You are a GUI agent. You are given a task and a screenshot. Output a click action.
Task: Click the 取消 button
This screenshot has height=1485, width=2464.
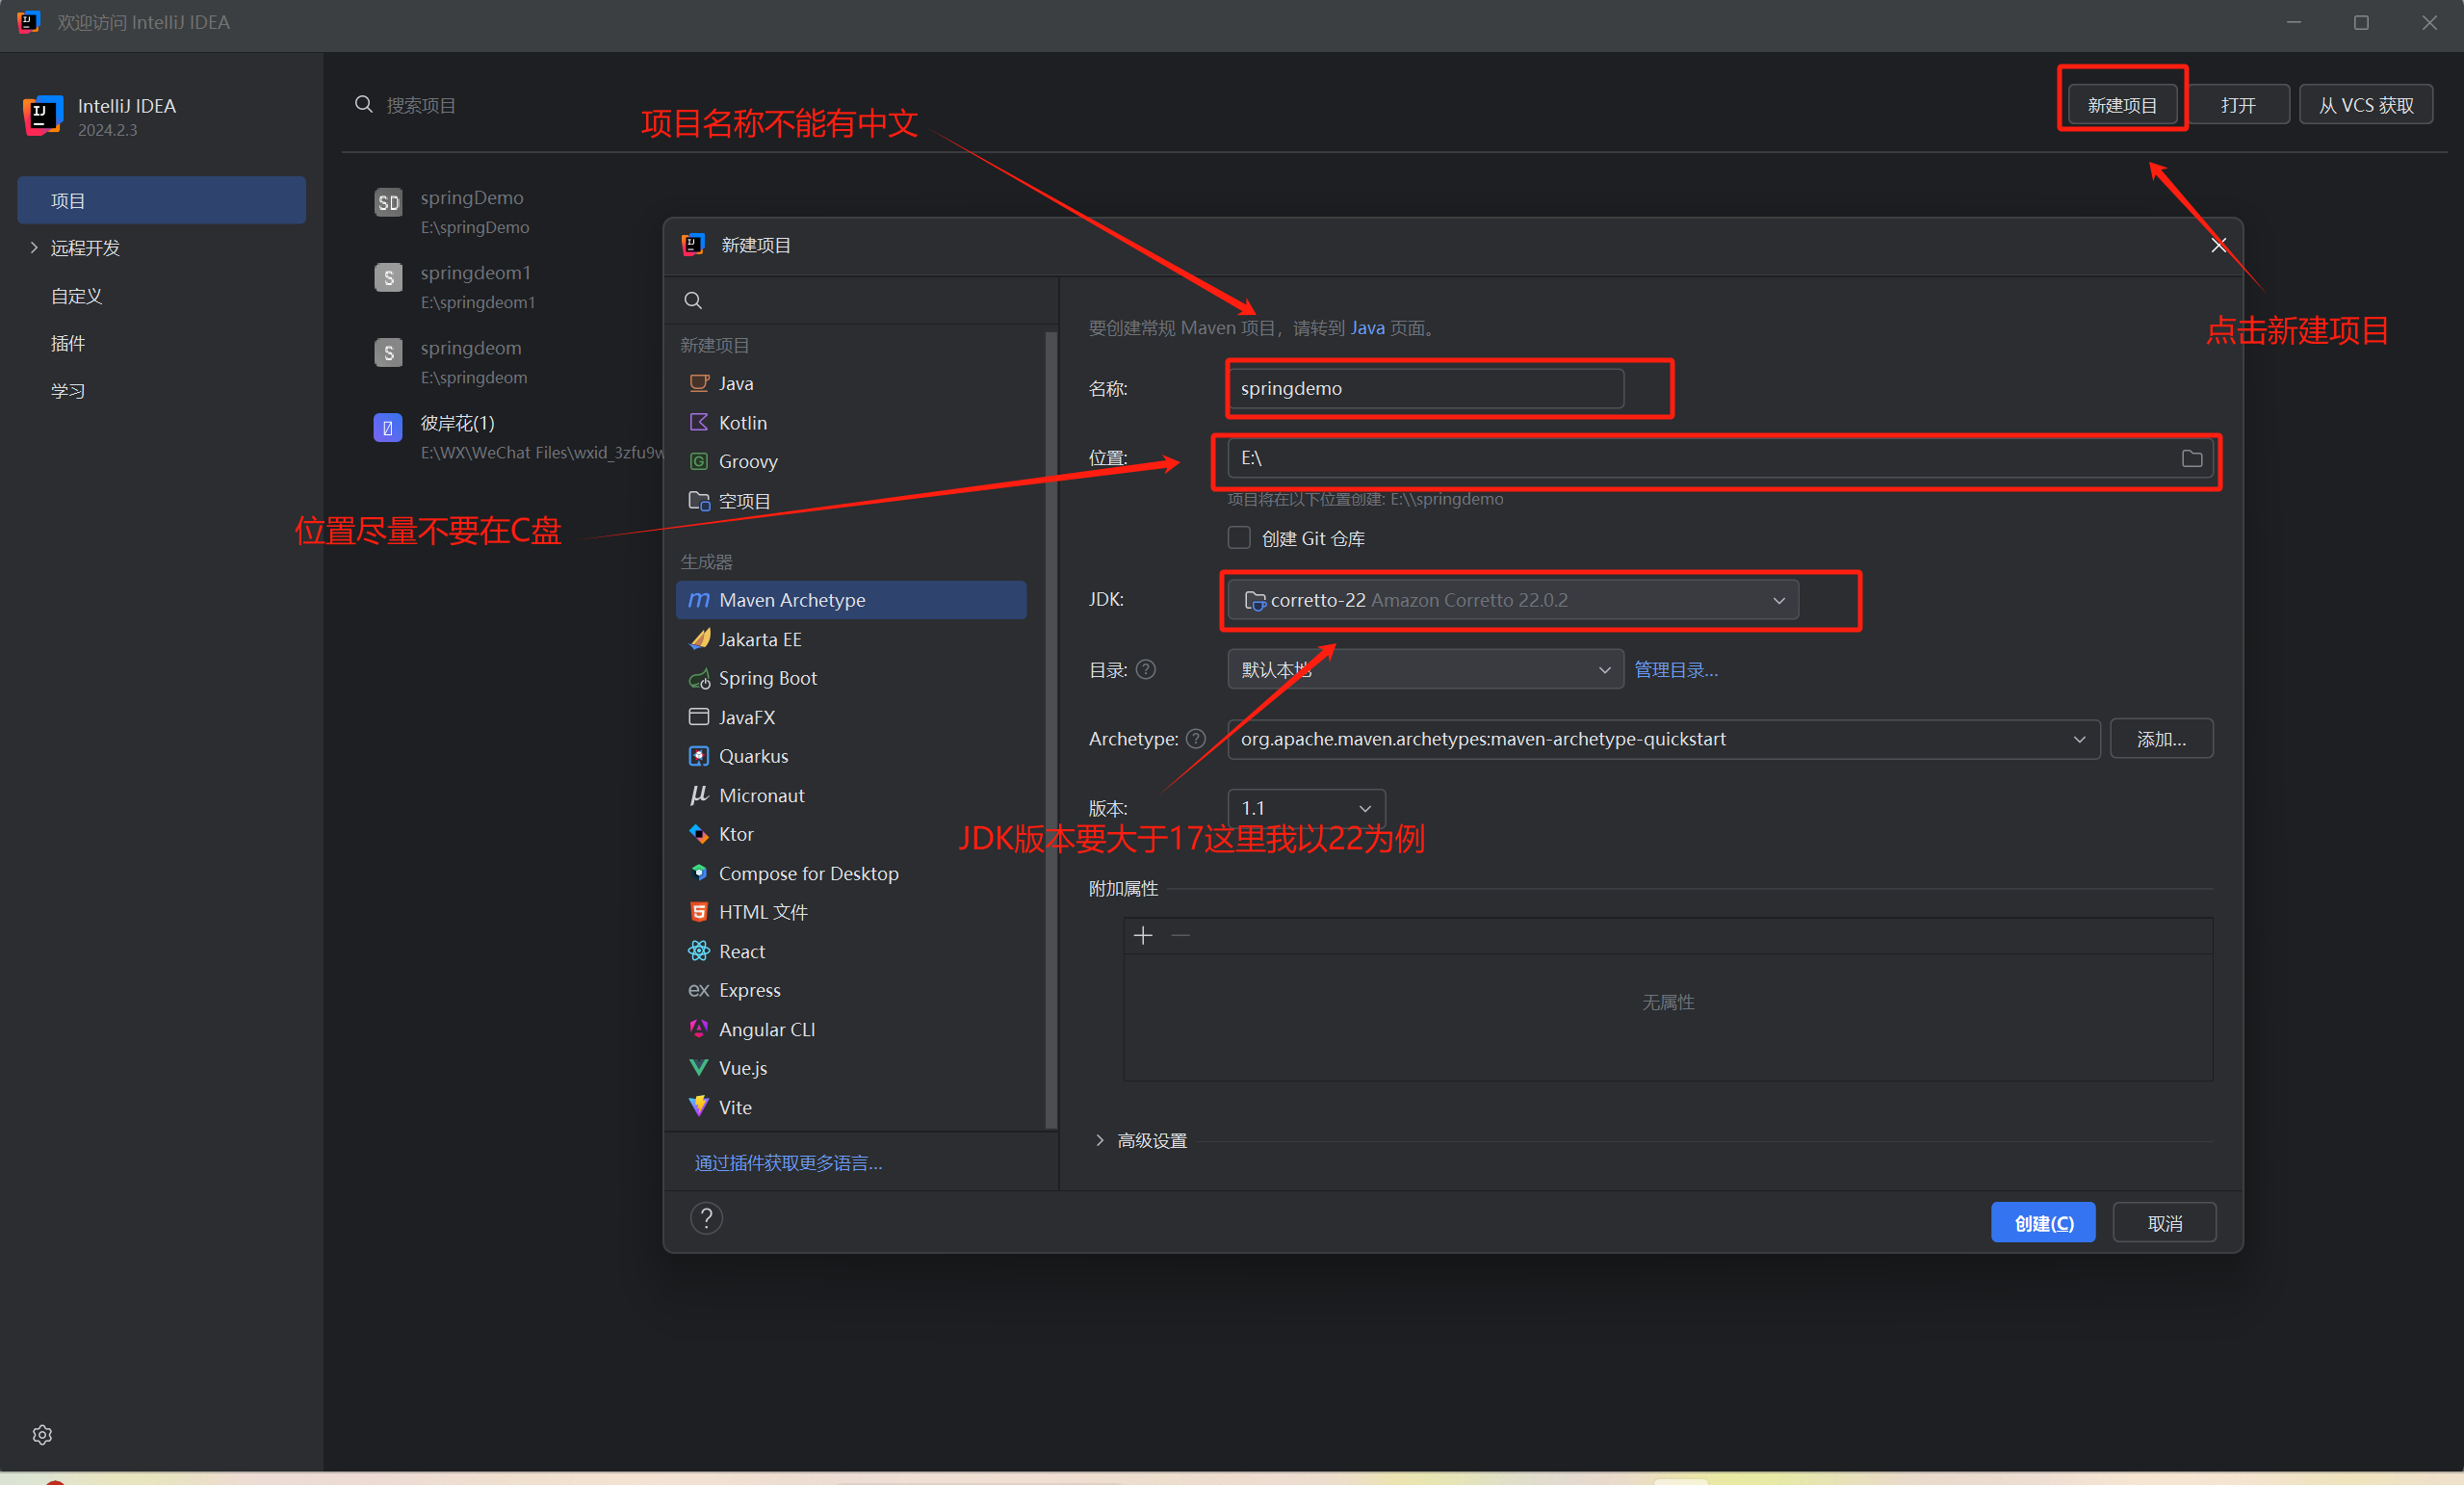pos(2165,1223)
